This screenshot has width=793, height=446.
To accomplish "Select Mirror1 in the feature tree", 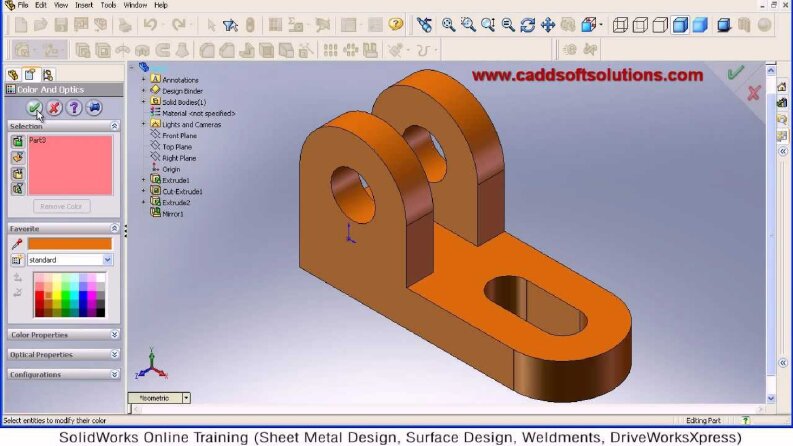I will [x=172, y=214].
